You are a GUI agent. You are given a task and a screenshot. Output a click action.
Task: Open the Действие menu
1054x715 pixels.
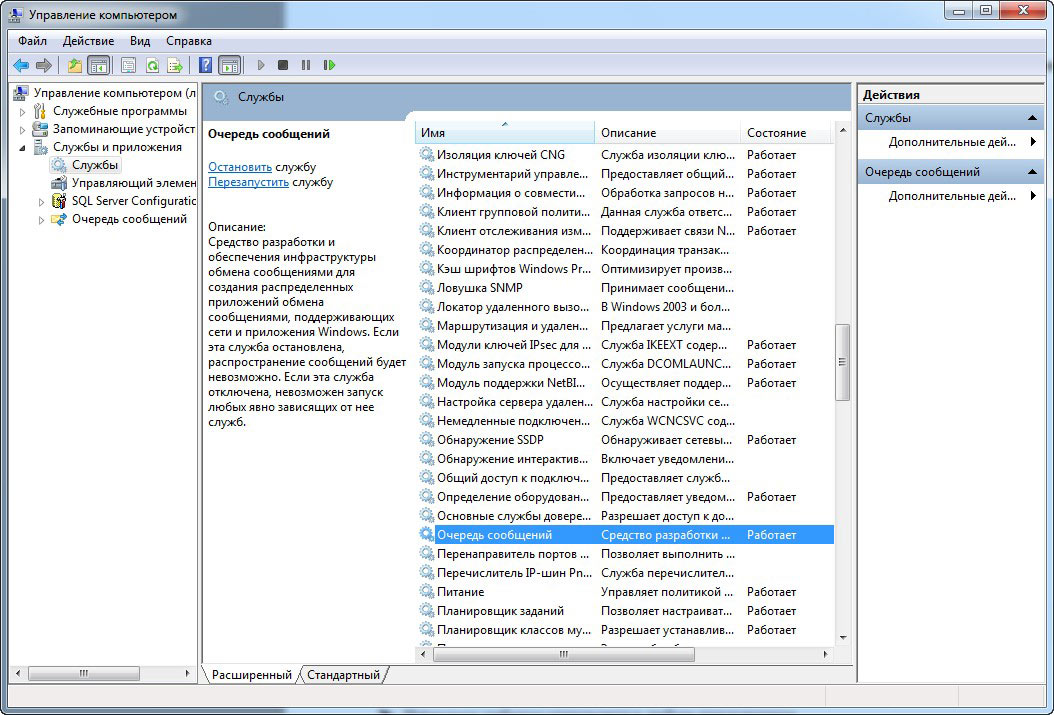[x=88, y=41]
